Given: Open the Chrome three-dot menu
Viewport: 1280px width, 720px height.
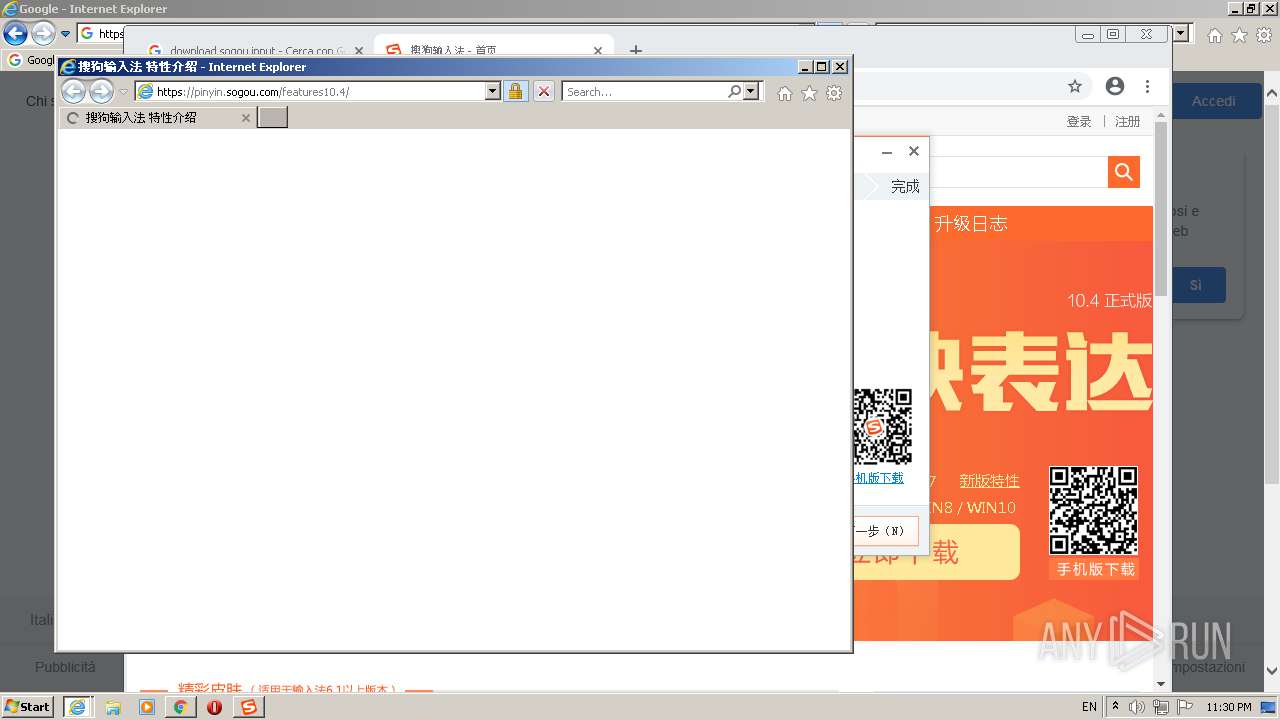Looking at the screenshot, I should [x=1147, y=87].
